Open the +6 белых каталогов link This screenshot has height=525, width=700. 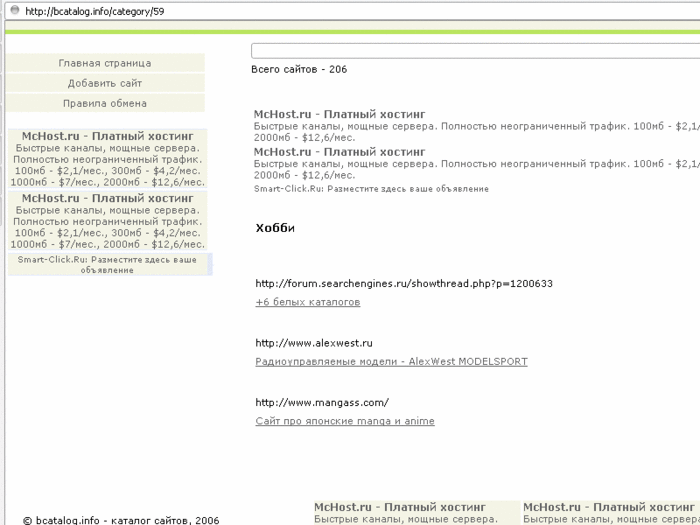(x=308, y=302)
